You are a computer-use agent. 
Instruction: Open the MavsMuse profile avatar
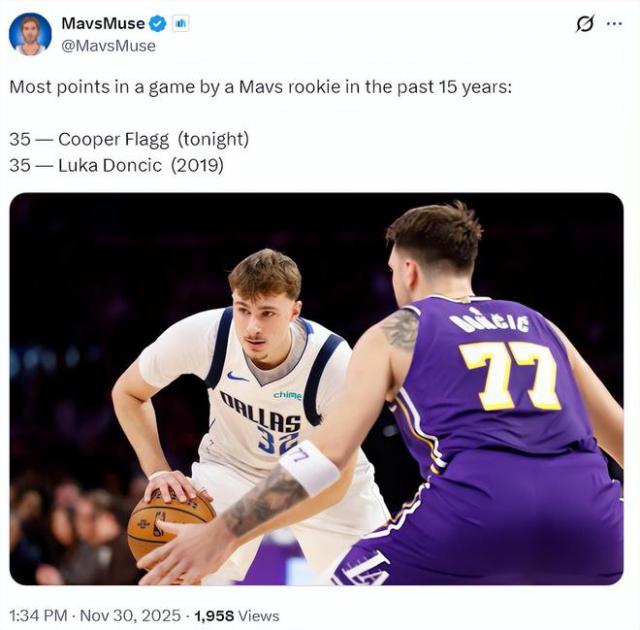click(x=30, y=34)
